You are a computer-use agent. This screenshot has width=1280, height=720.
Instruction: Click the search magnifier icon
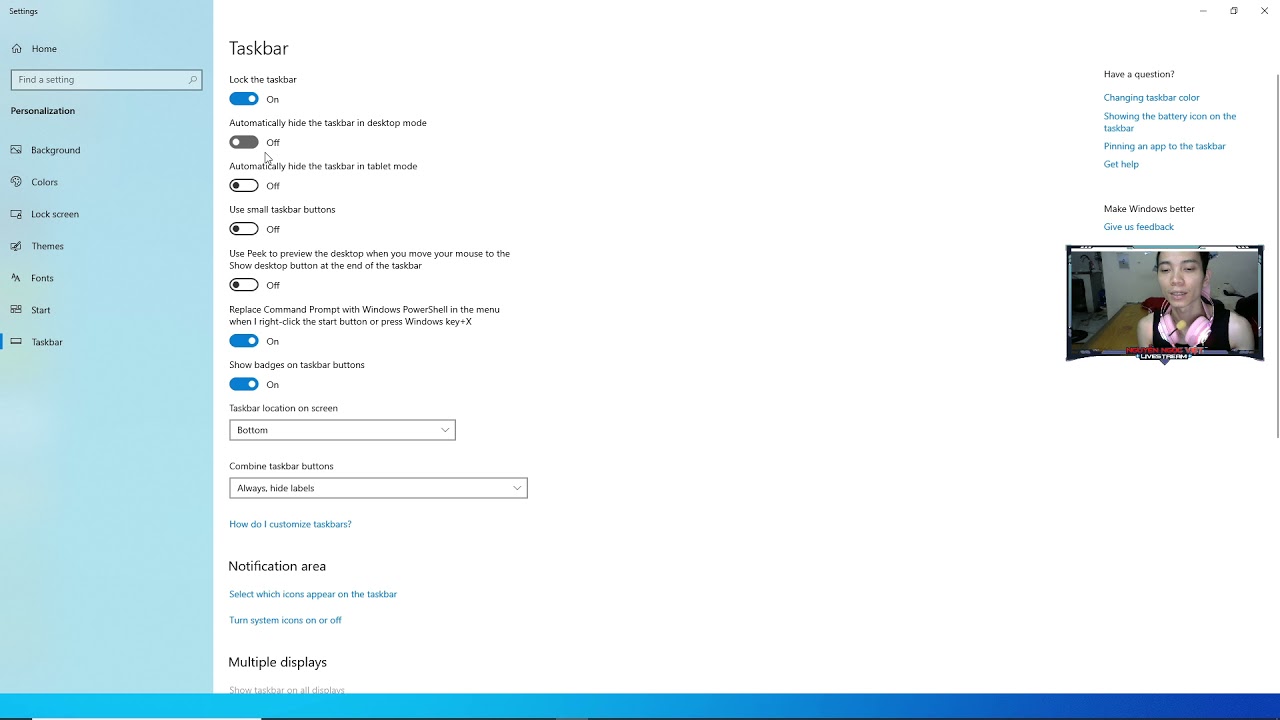(x=192, y=79)
